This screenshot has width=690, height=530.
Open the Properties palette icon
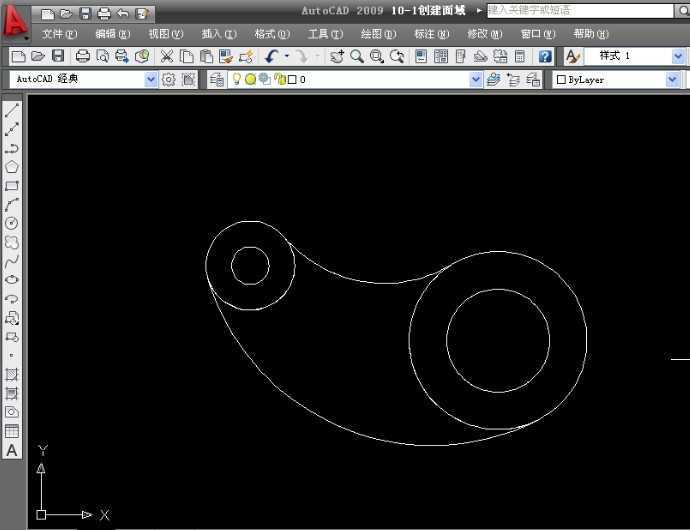(421, 56)
